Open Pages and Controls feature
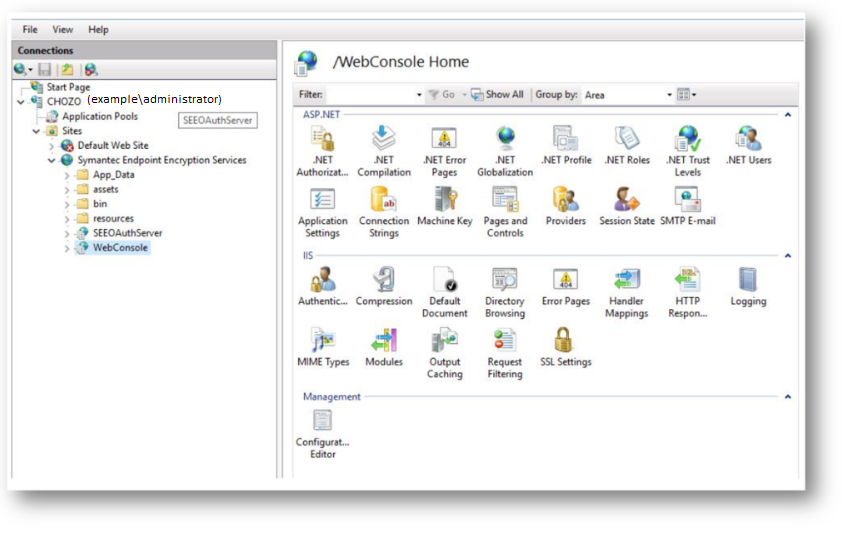Screen dimensions: 848x533 tap(505, 212)
